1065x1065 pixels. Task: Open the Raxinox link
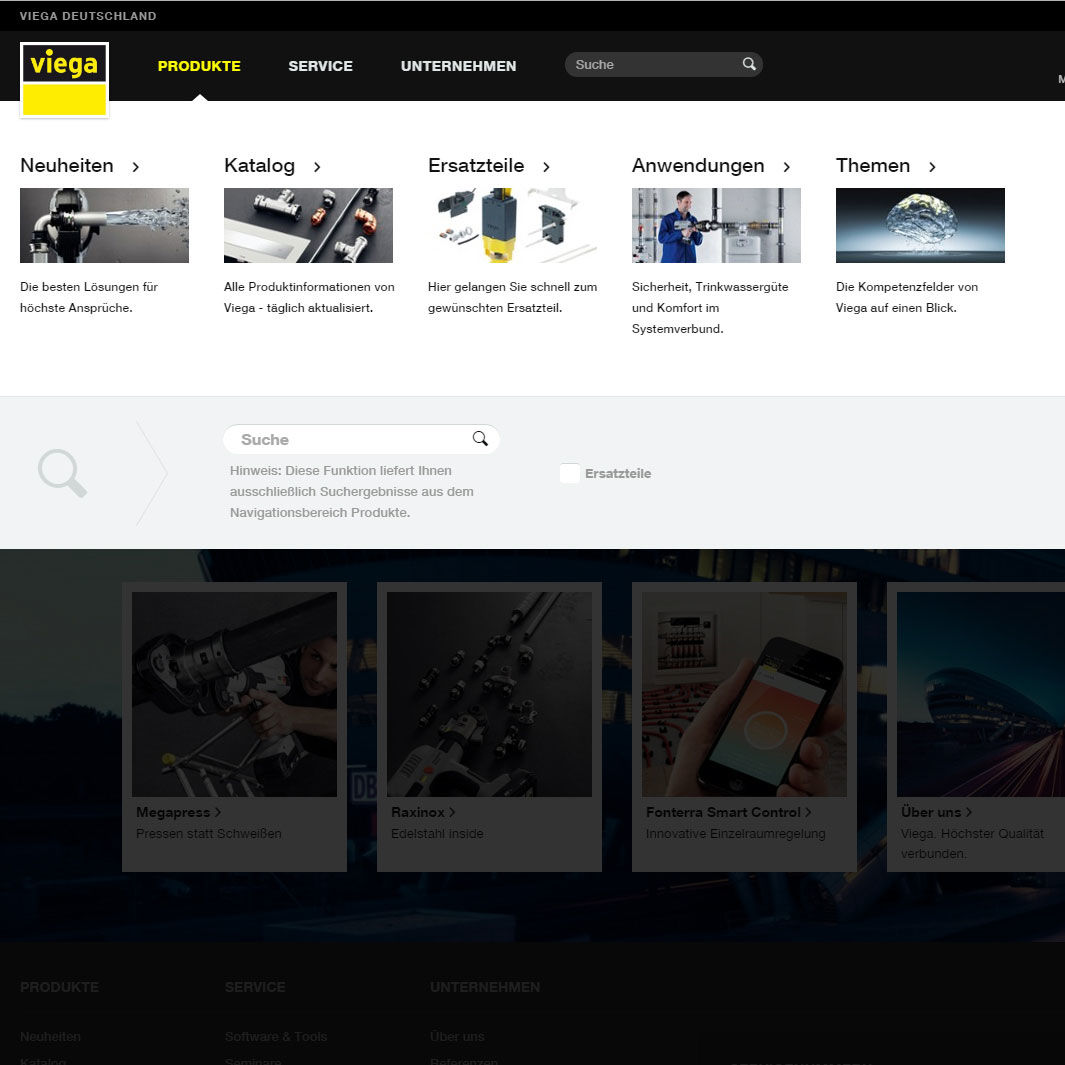click(422, 812)
